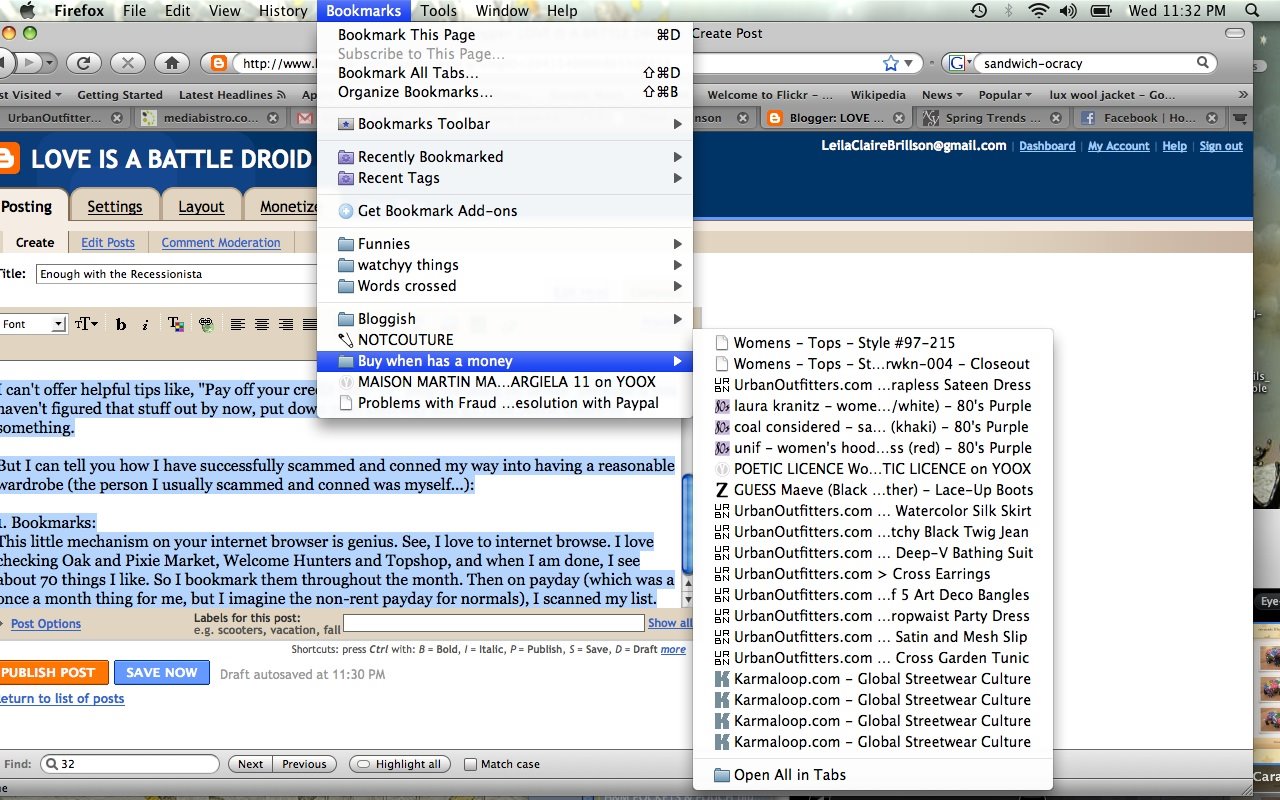The height and width of the screenshot is (800, 1280).
Task: Click the browser stop loading button
Action: click(128, 63)
